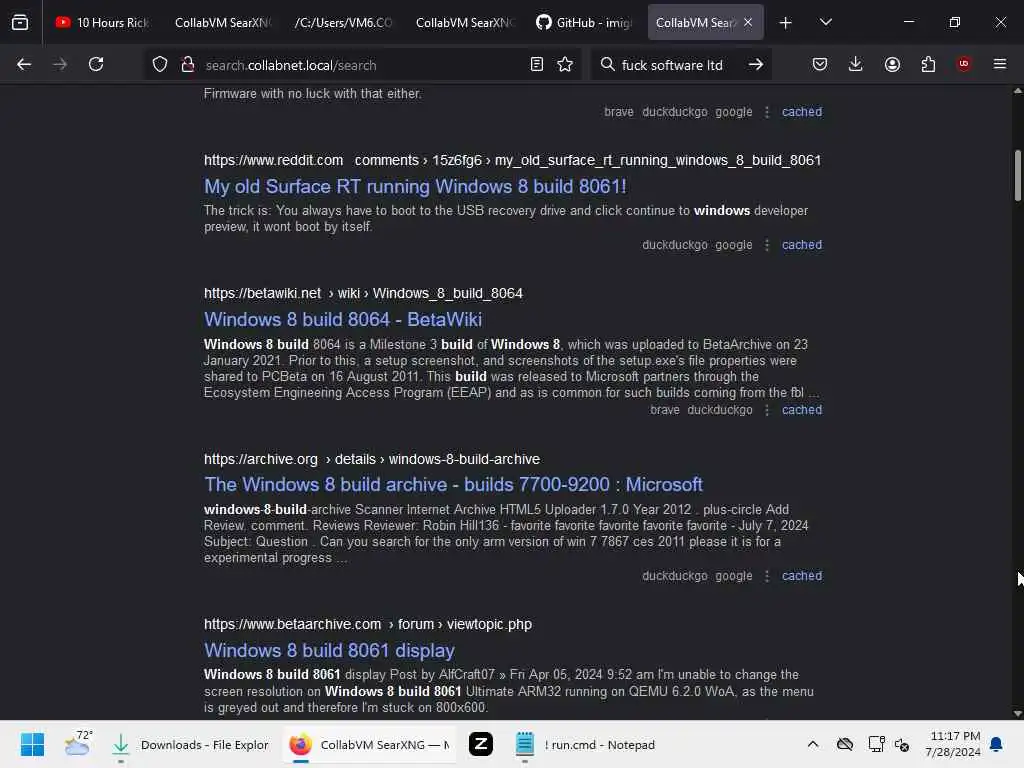
Task: Open Firefox Downloads panel
Action: 856,64
